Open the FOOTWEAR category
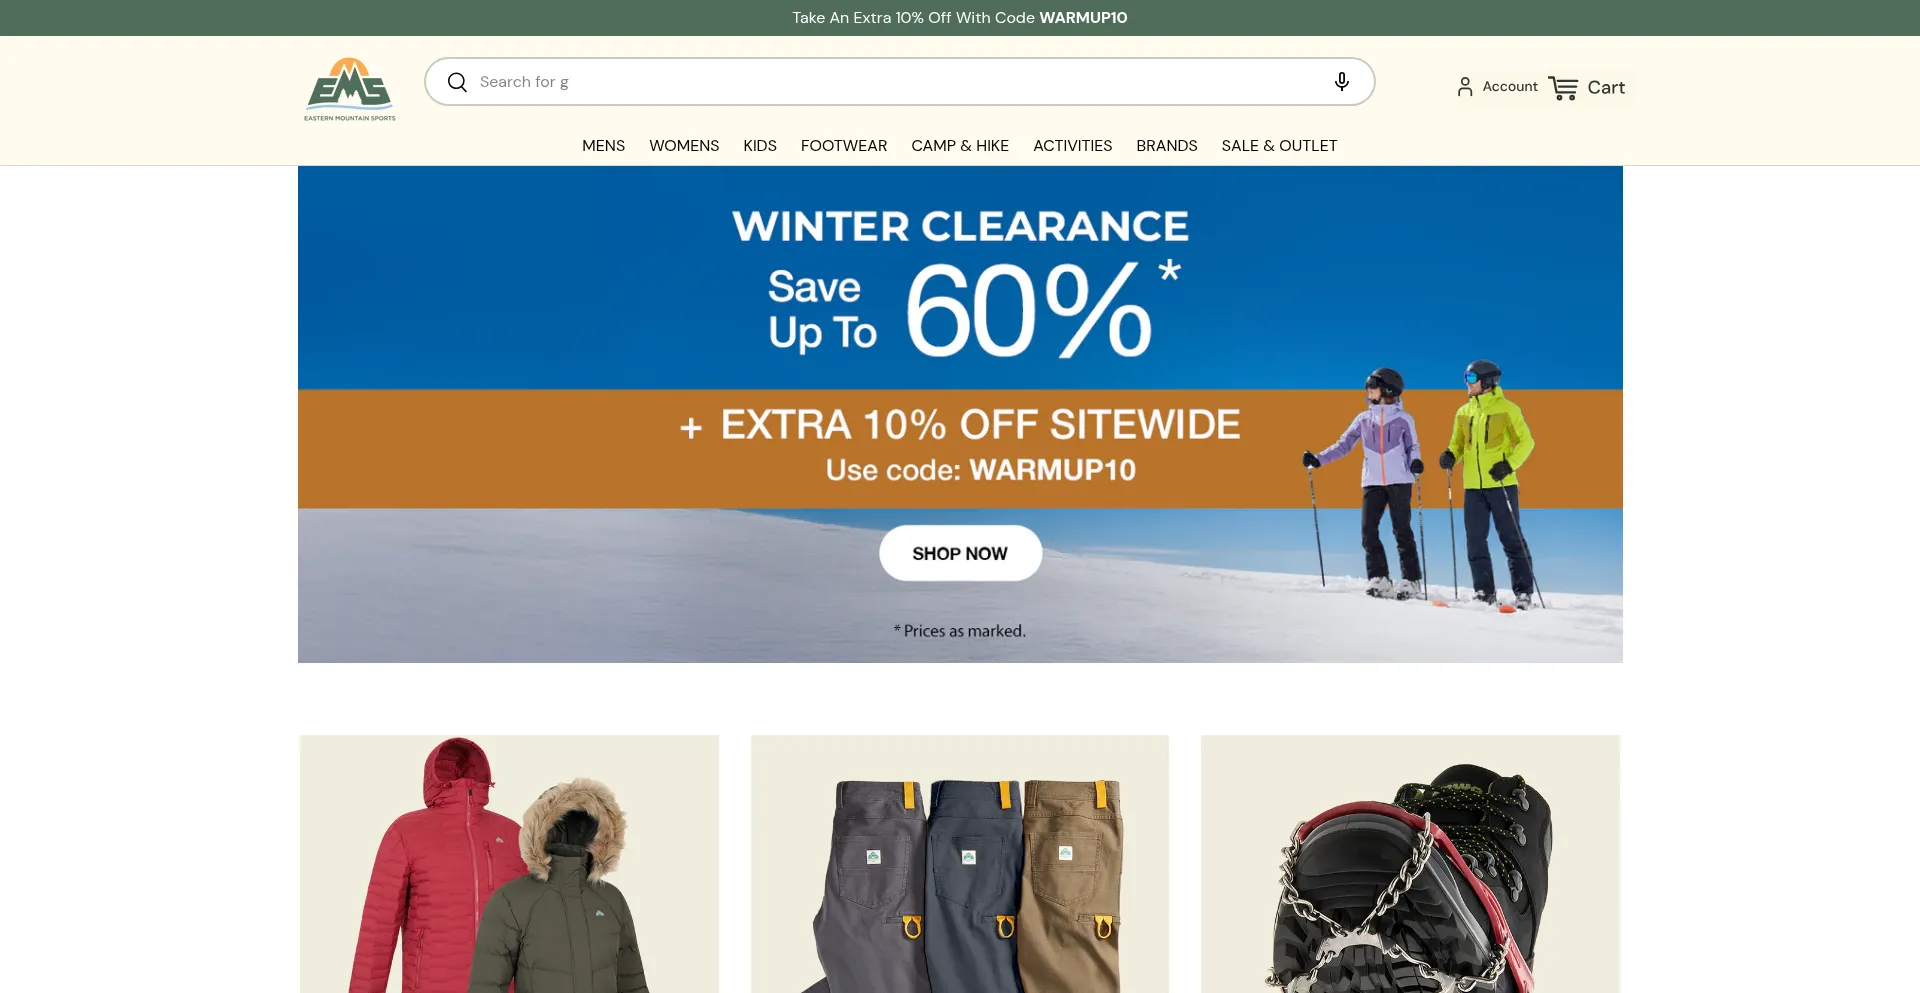The image size is (1920, 993). click(x=844, y=146)
